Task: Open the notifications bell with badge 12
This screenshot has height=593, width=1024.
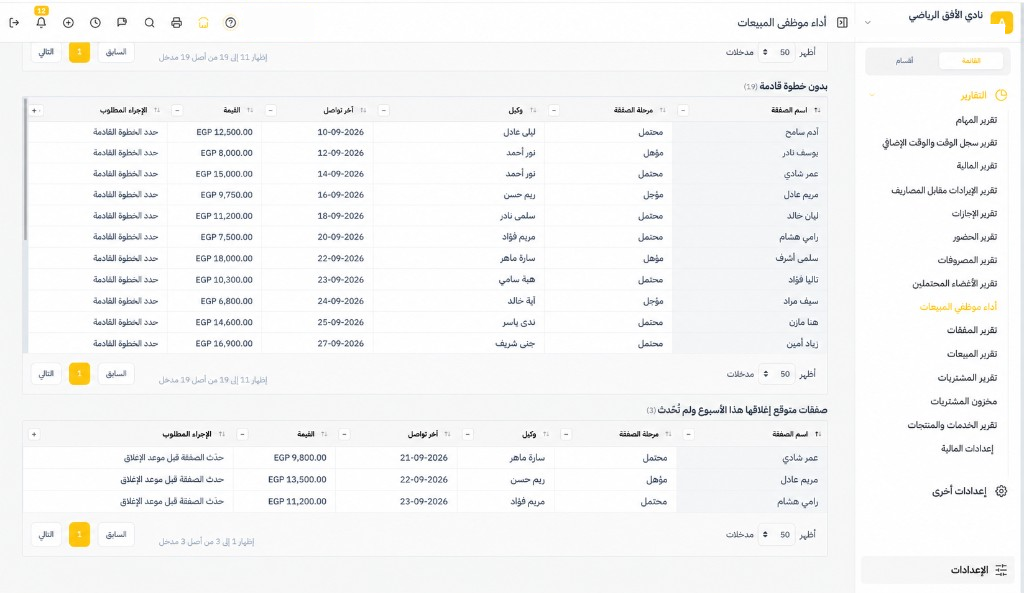Action: [41, 22]
